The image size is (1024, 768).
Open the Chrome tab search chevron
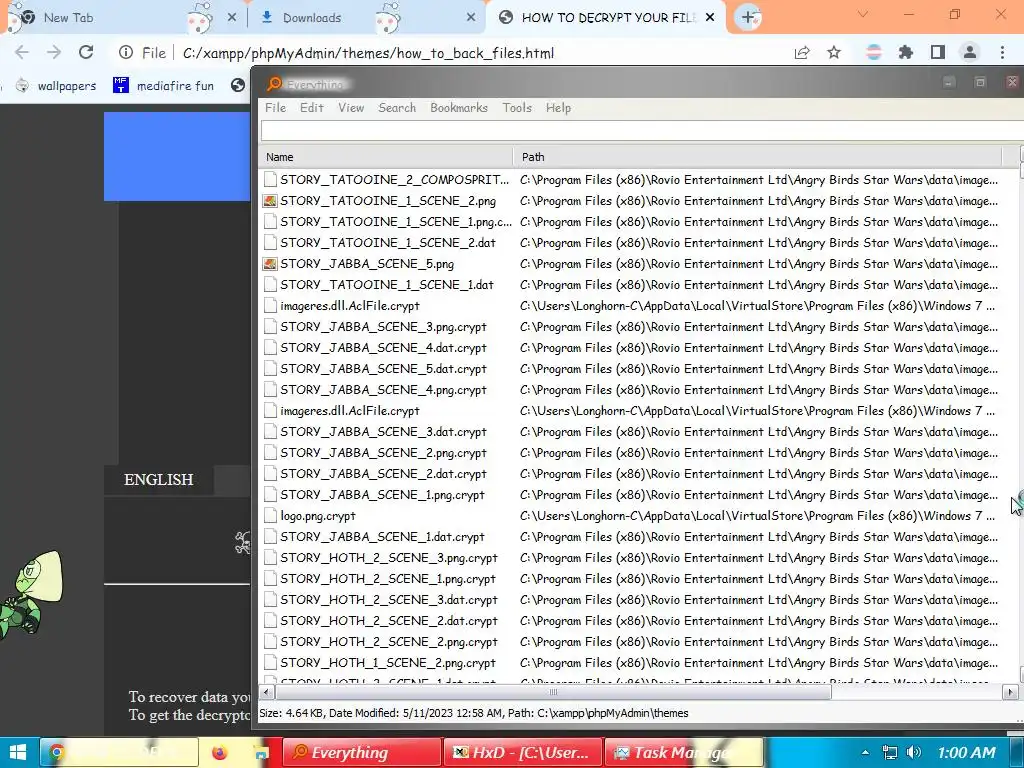click(863, 14)
